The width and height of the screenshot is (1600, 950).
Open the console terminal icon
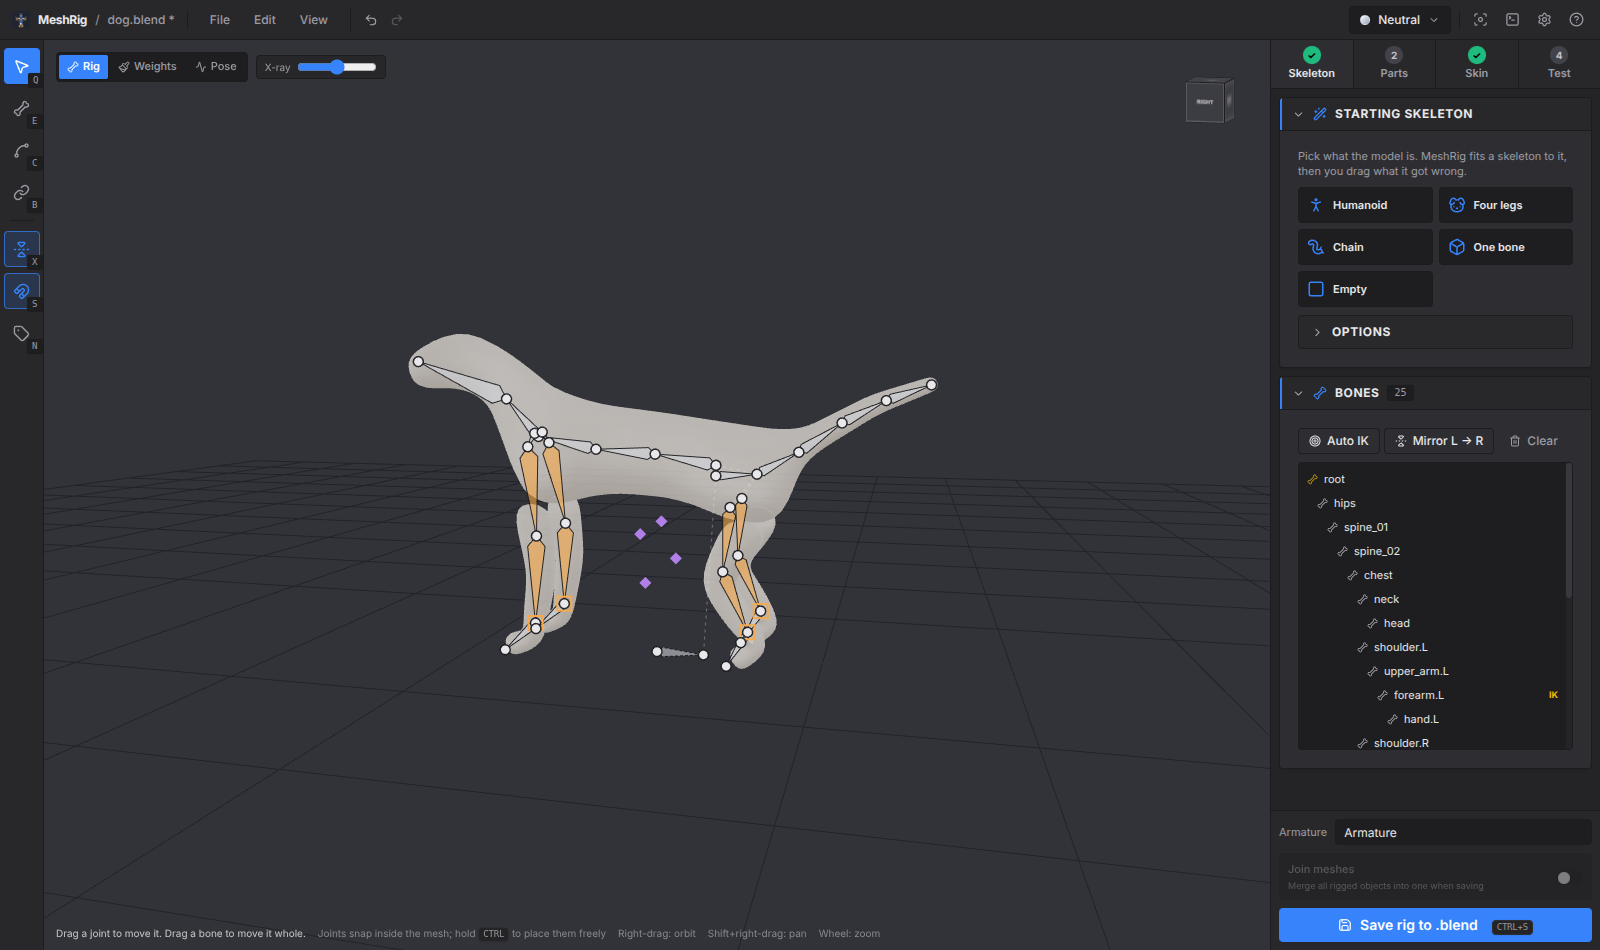coord(1513,20)
